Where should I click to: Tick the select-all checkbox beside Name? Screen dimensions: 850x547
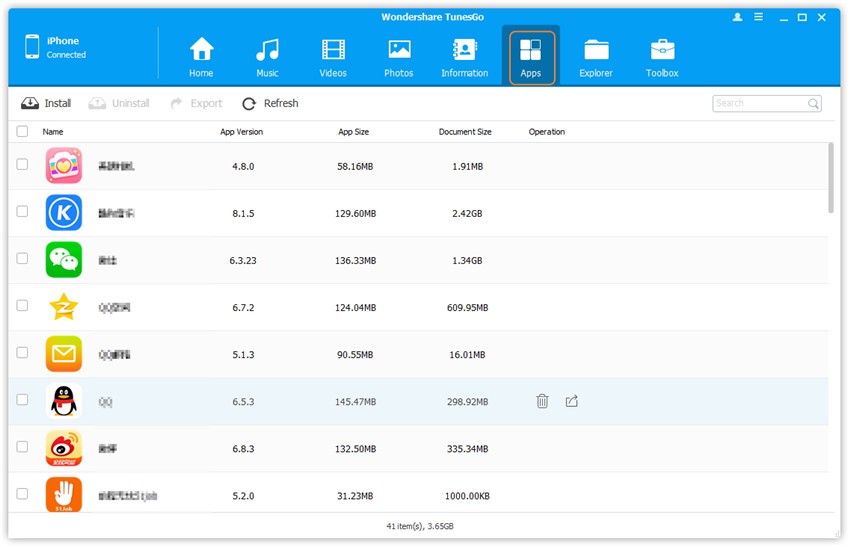(22, 132)
